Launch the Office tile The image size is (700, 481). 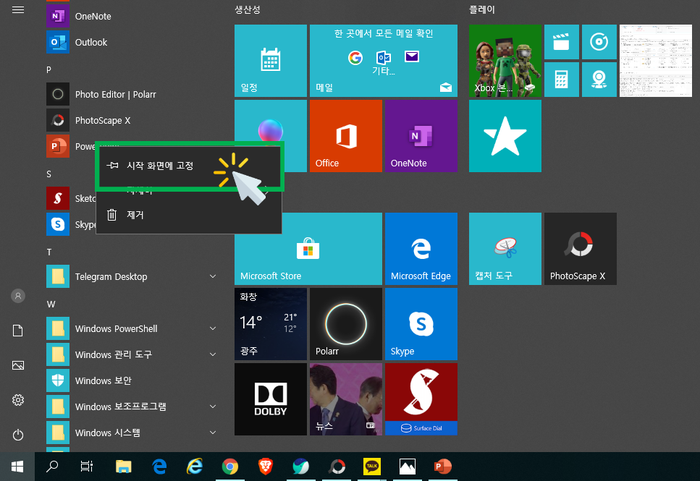coord(346,136)
